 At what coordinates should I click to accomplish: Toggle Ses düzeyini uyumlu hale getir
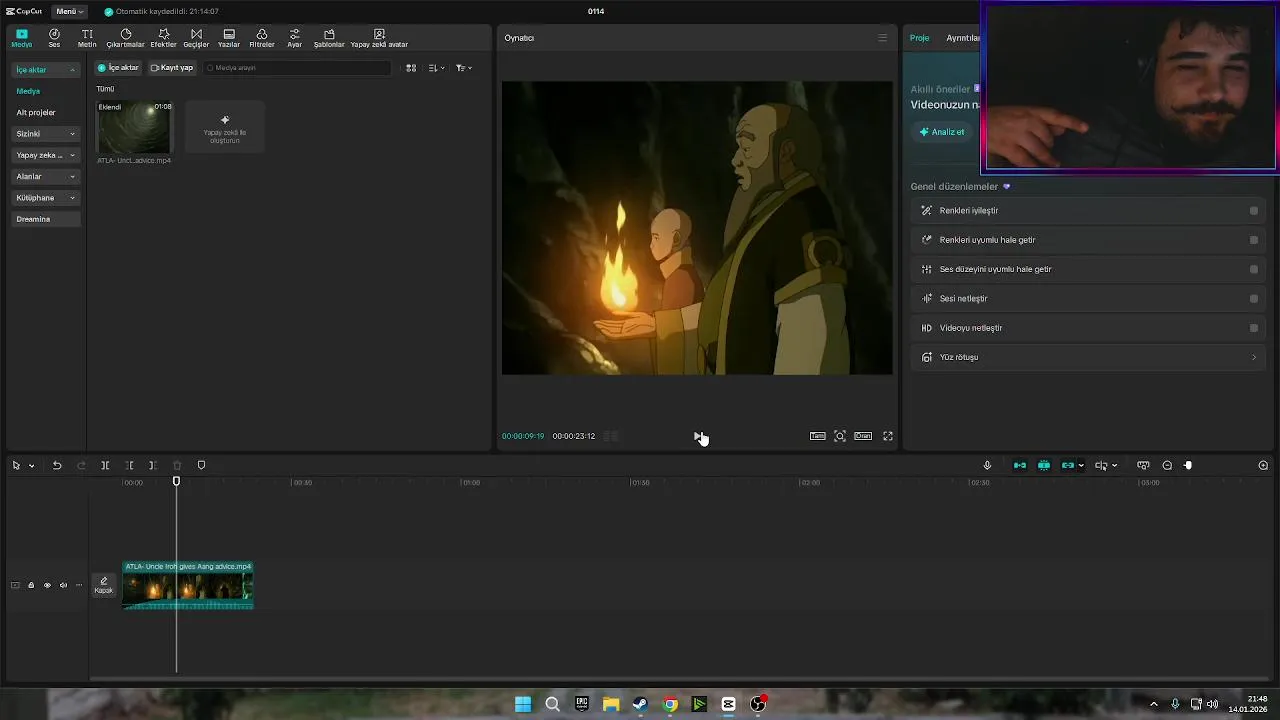1254,269
